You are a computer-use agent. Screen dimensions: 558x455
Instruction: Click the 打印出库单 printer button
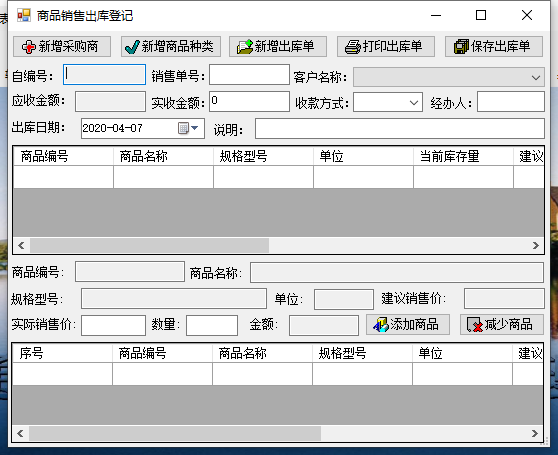(x=386, y=47)
